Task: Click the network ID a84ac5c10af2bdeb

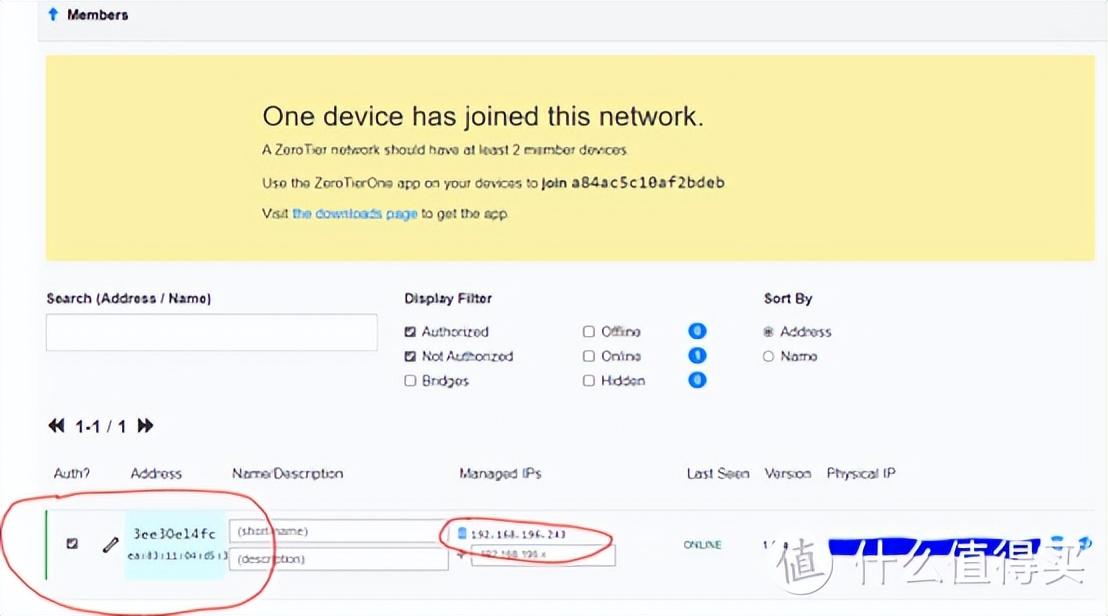Action: tap(648, 182)
